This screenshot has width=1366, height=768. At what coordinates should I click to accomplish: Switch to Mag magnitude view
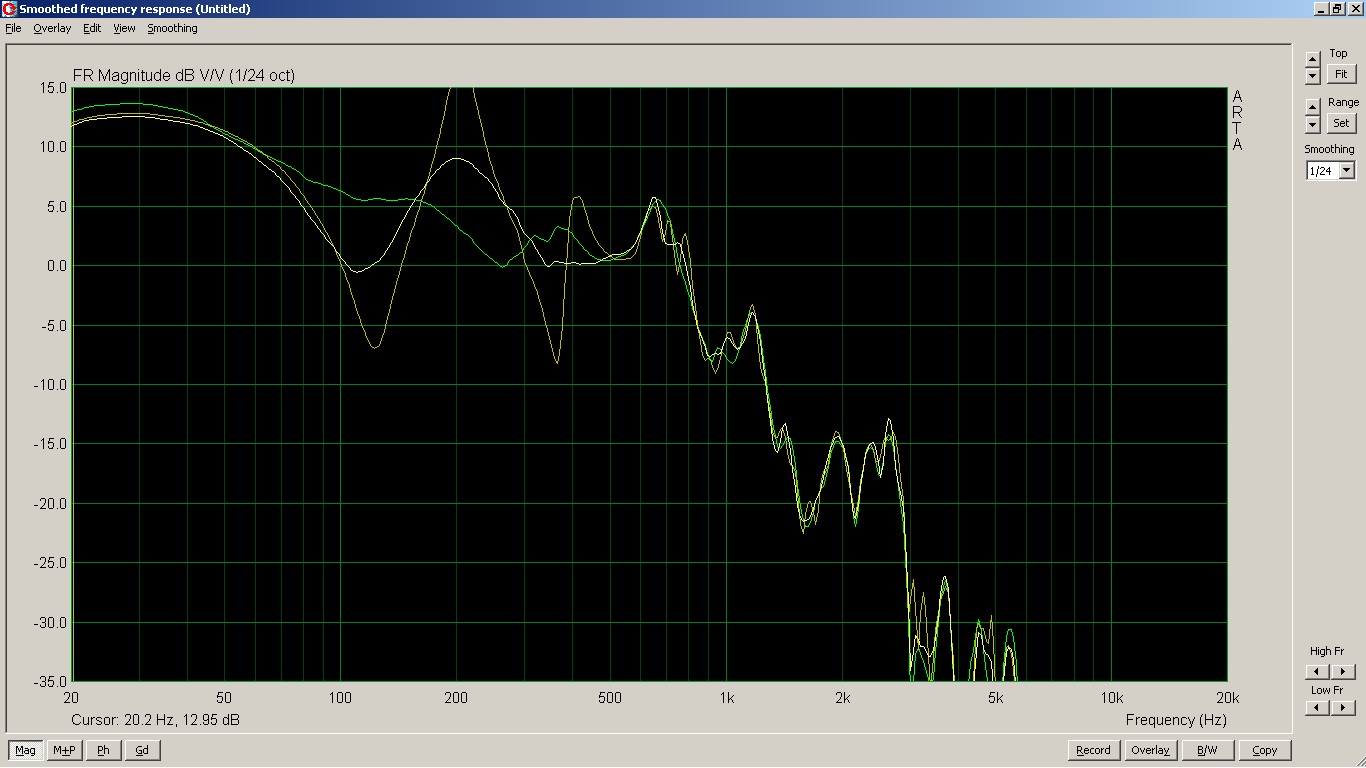coord(25,750)
